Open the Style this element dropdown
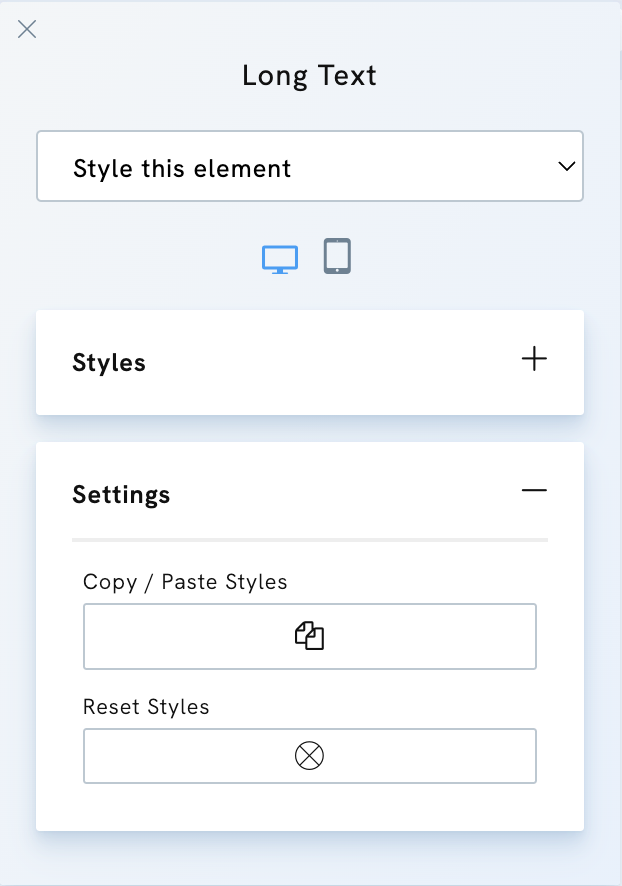Viewport: 622px width, 886px height. [310, 166]
